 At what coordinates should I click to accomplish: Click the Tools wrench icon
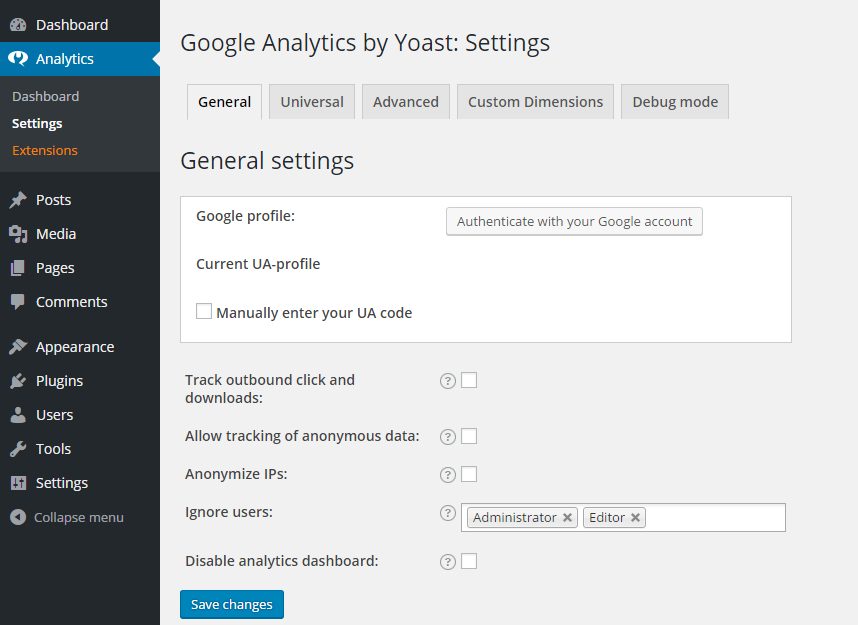18,449
